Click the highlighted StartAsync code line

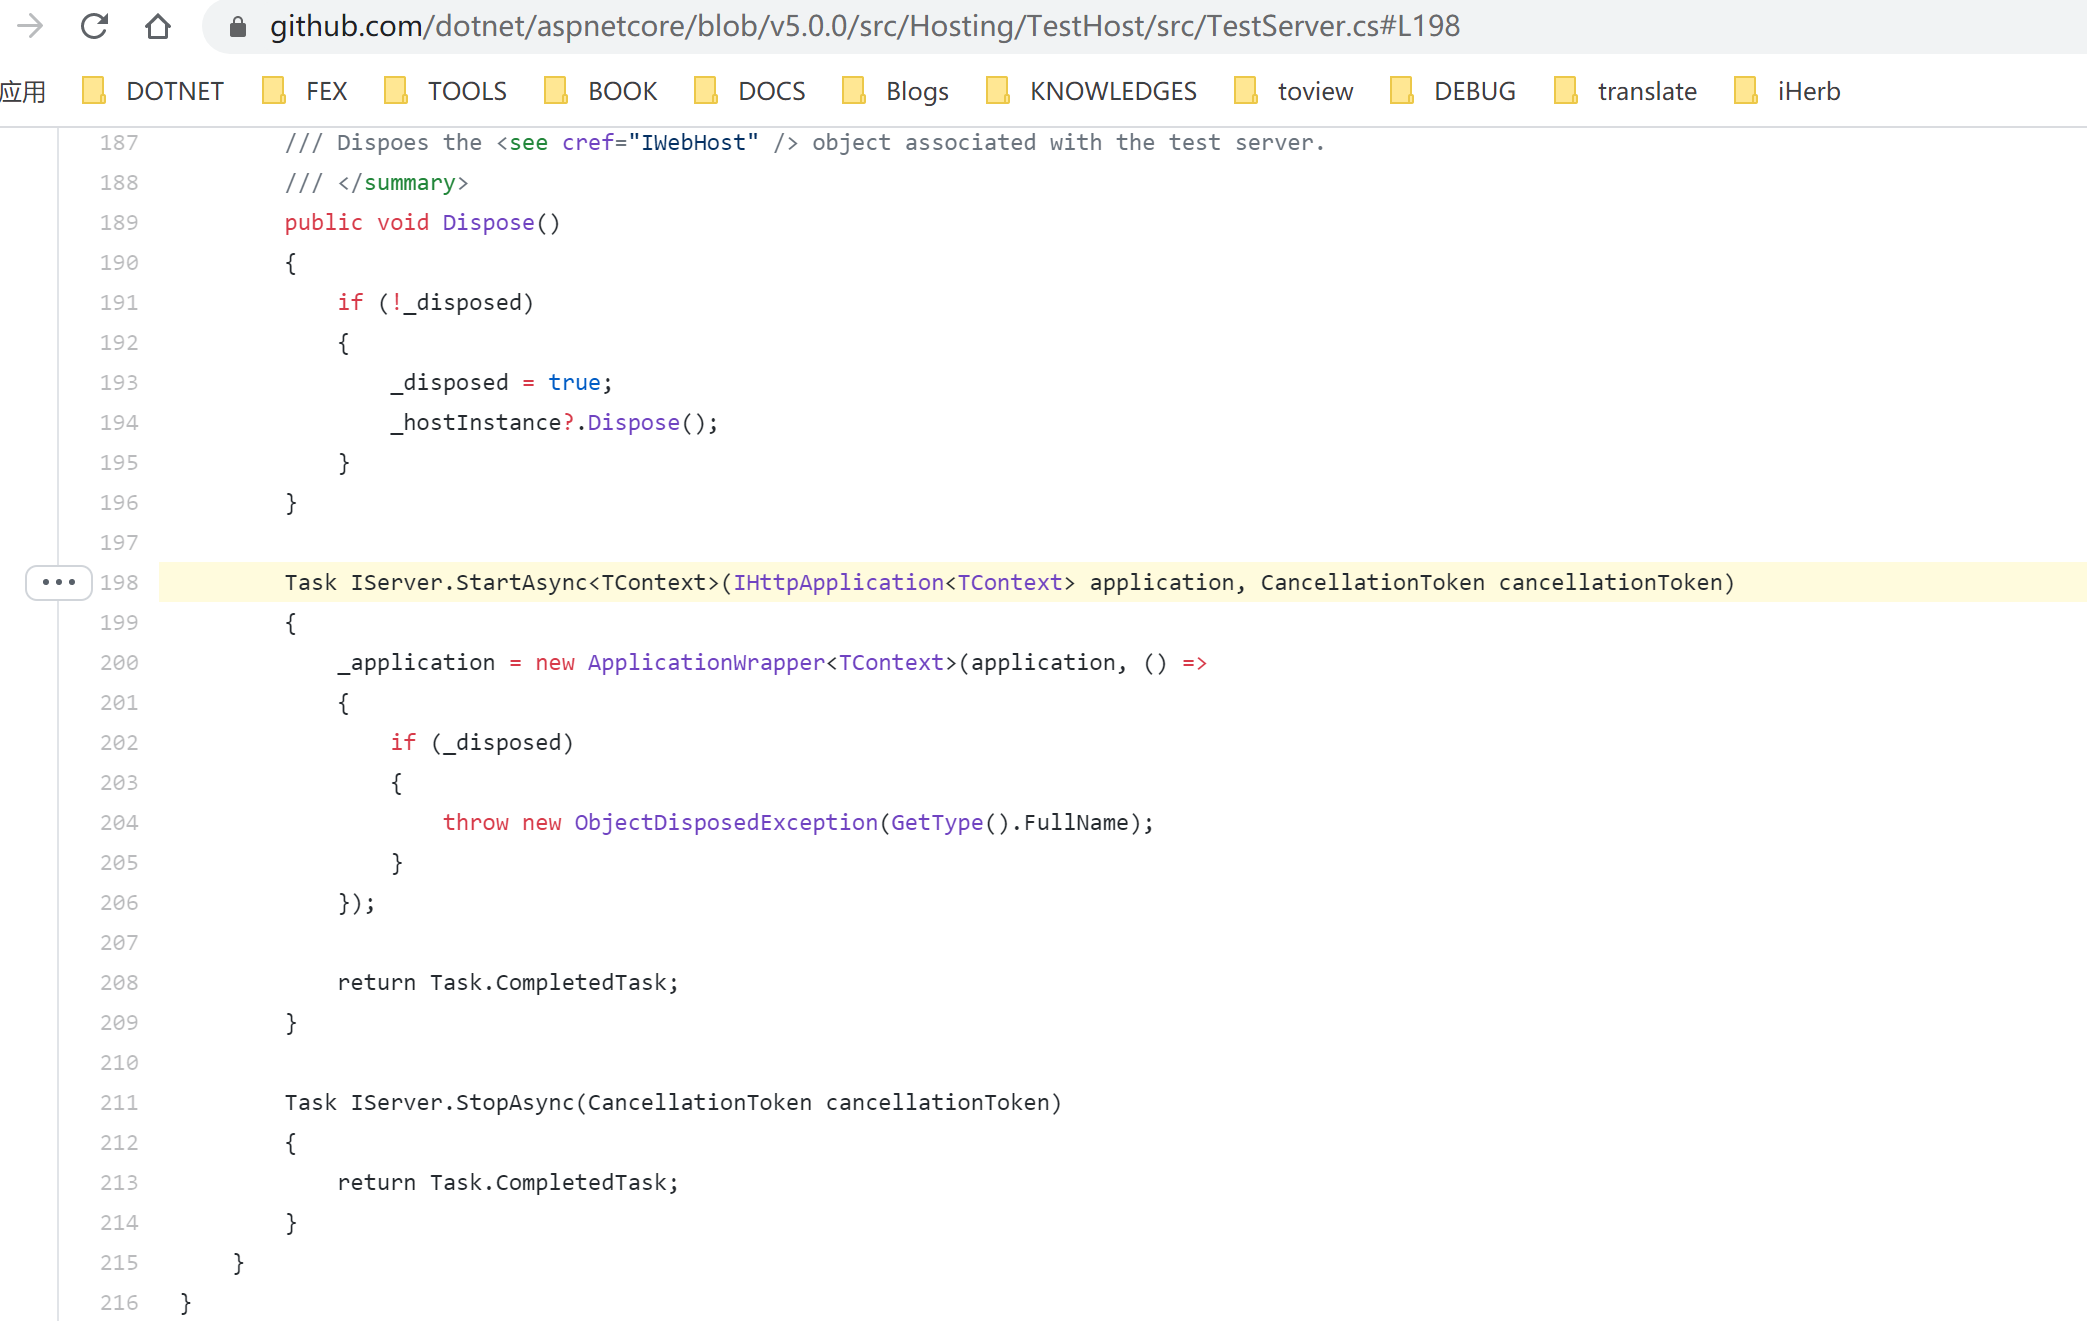[1008, 582]
